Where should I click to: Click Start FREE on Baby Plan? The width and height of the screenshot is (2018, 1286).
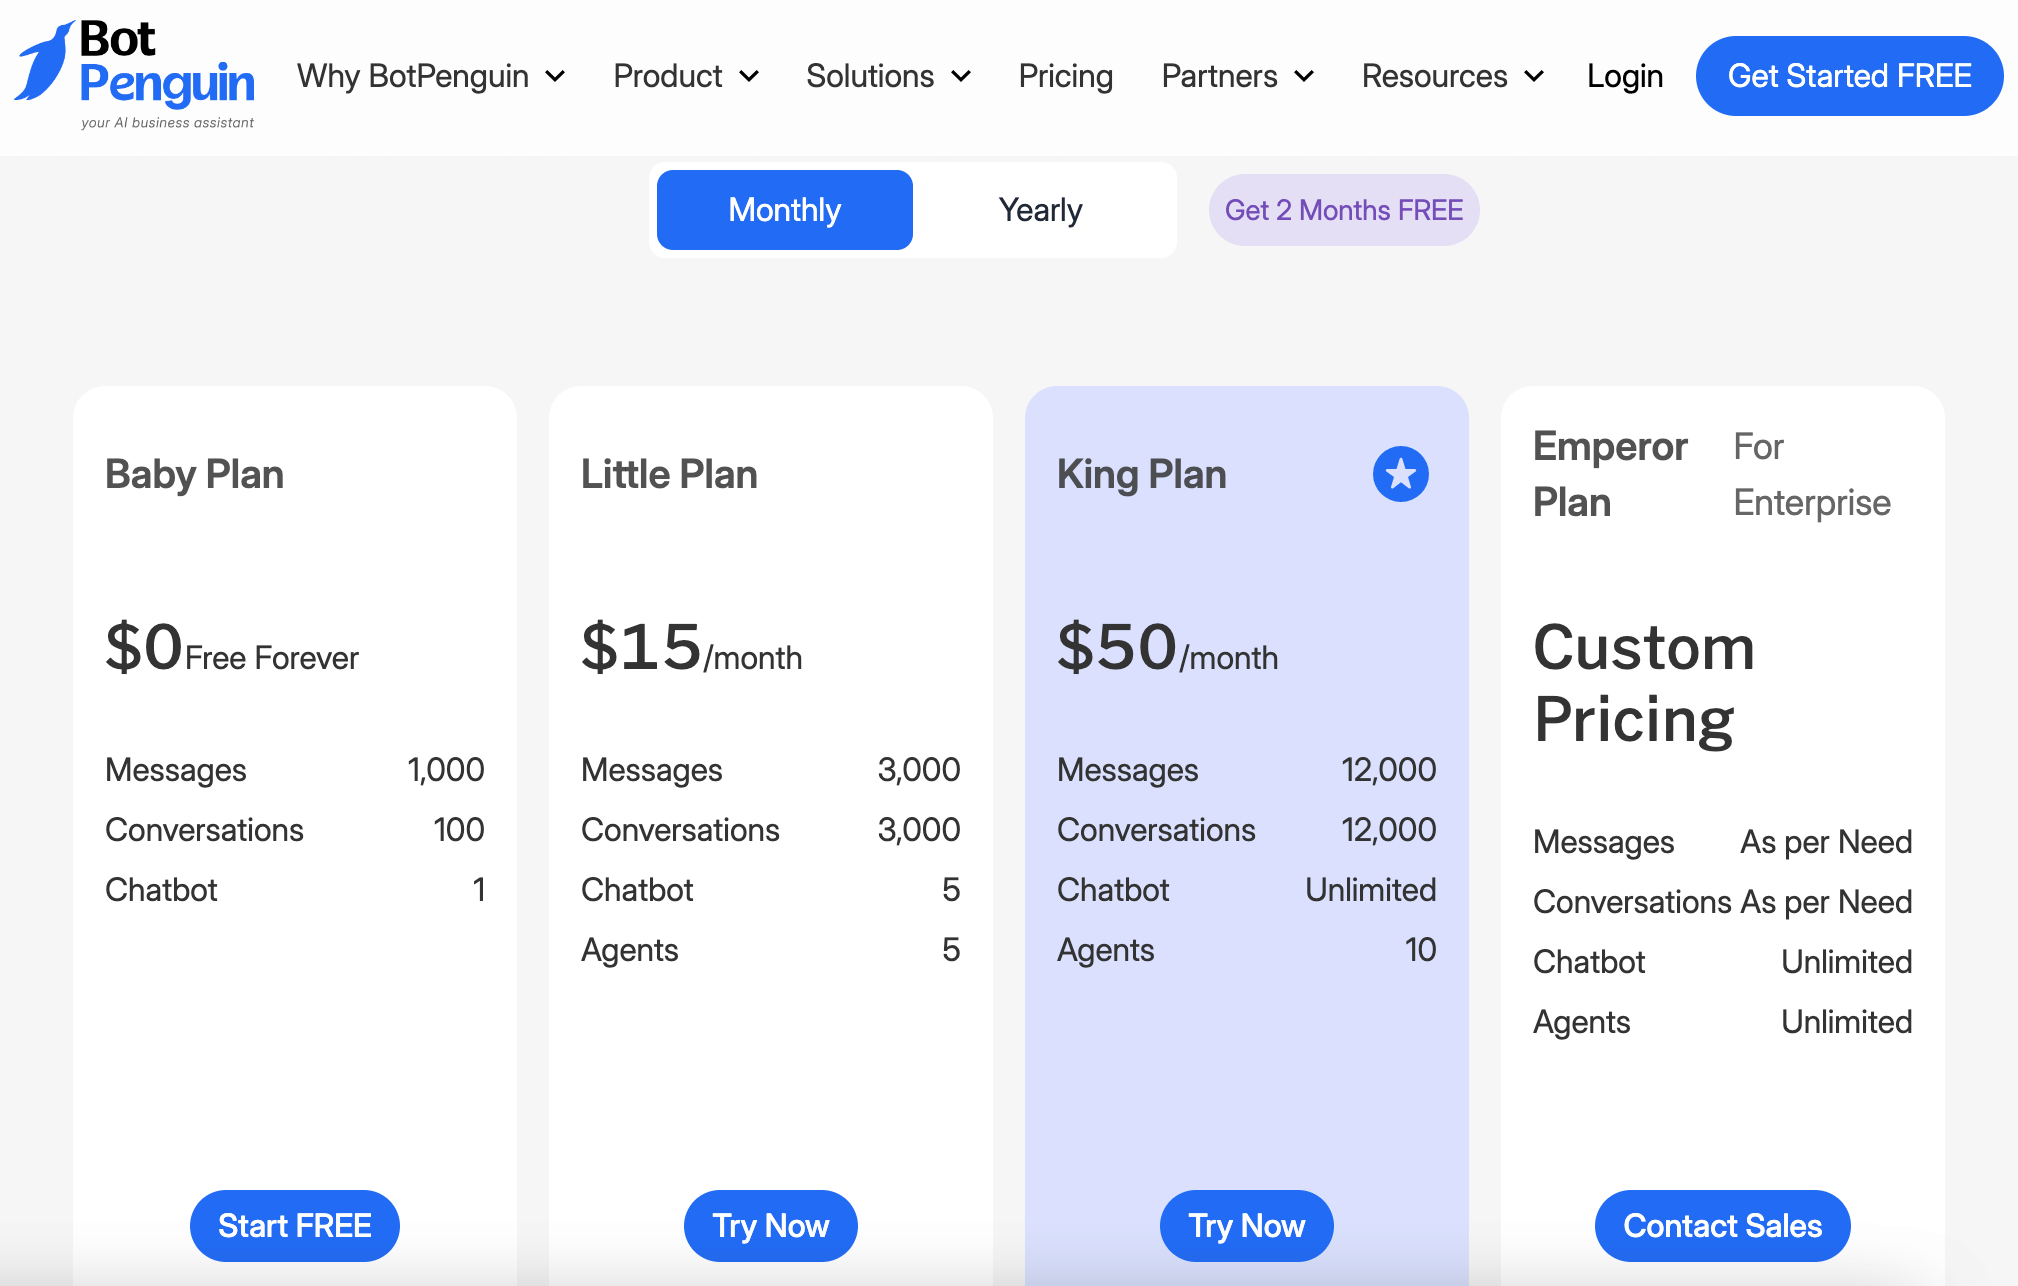295,1226
